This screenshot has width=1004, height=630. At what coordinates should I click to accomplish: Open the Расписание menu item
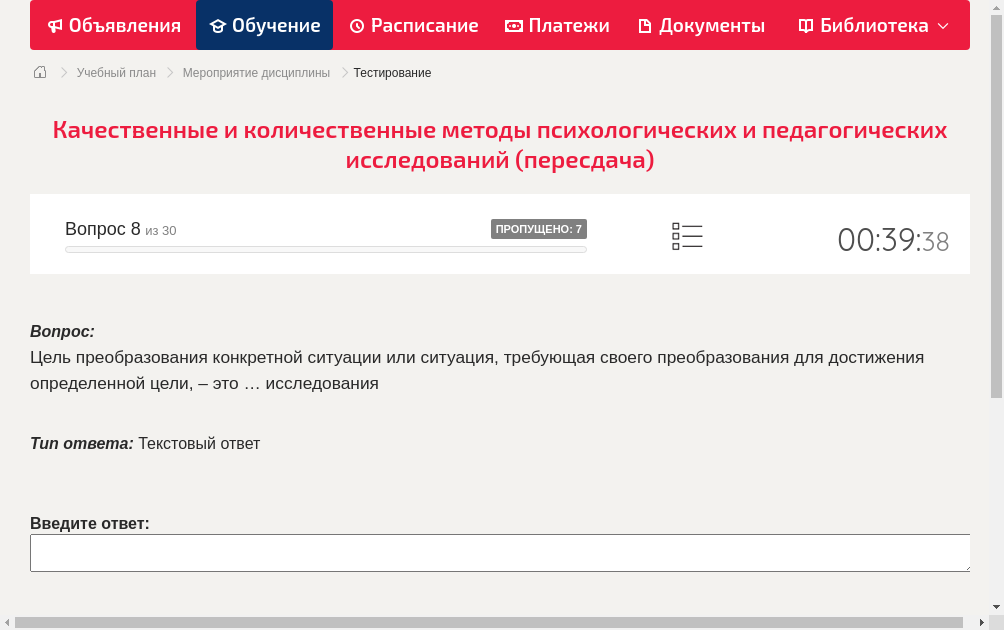pyautogui.click(x=413, y=25)
